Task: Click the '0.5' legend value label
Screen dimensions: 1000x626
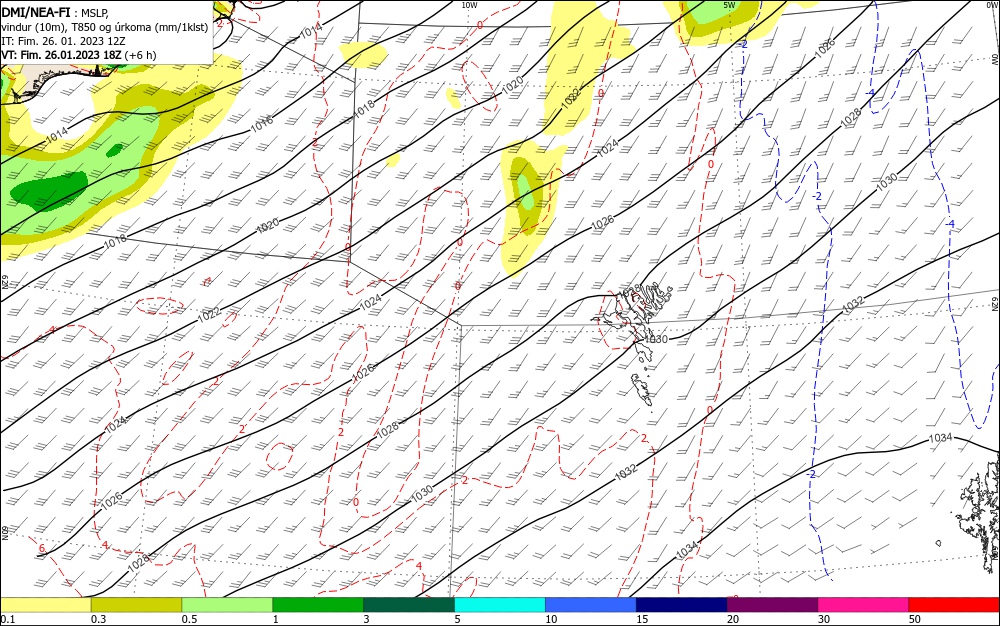Action: (189, 619)
